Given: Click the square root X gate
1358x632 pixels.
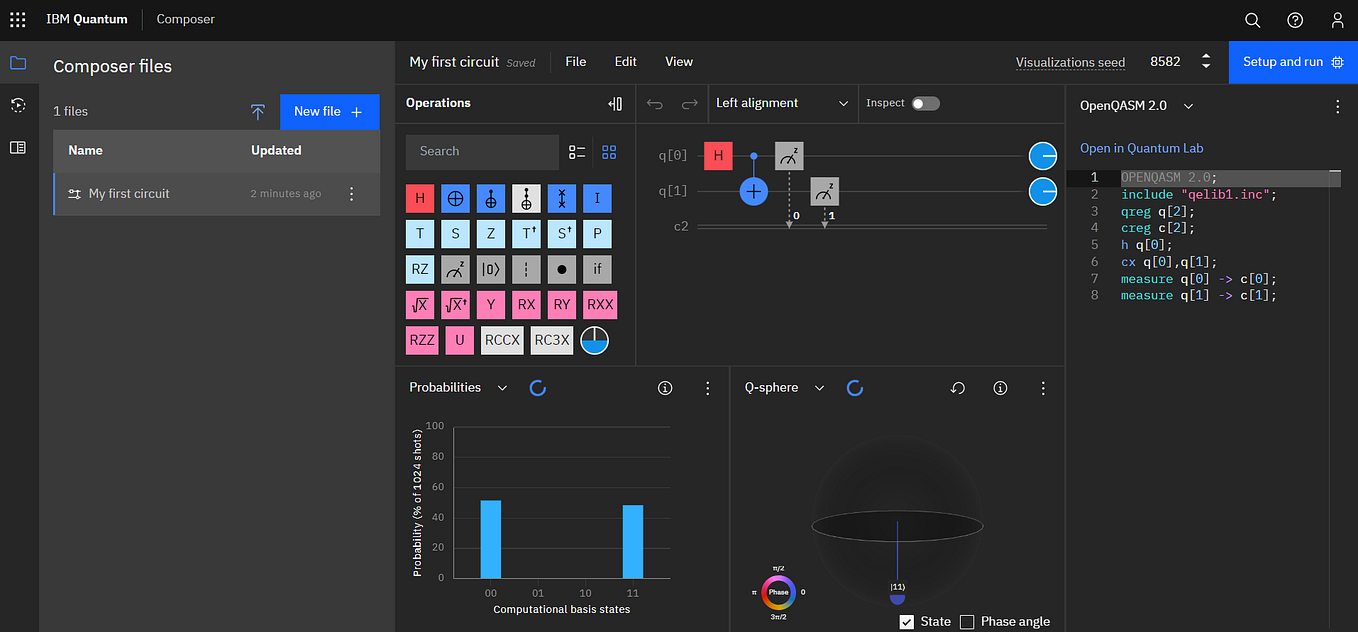Looking at the screenshot, I should click(420, 305).
